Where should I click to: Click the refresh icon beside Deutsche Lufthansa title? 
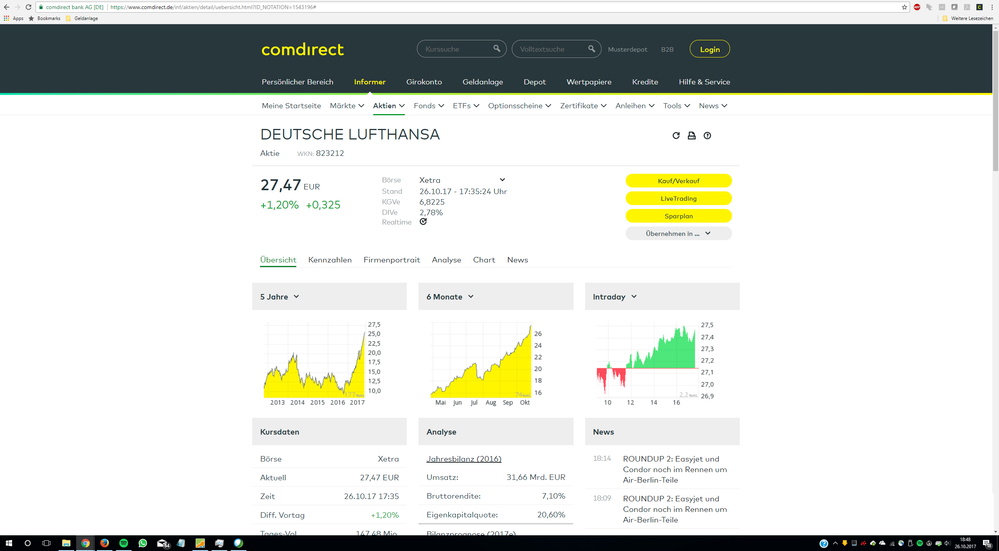[676, 136]
